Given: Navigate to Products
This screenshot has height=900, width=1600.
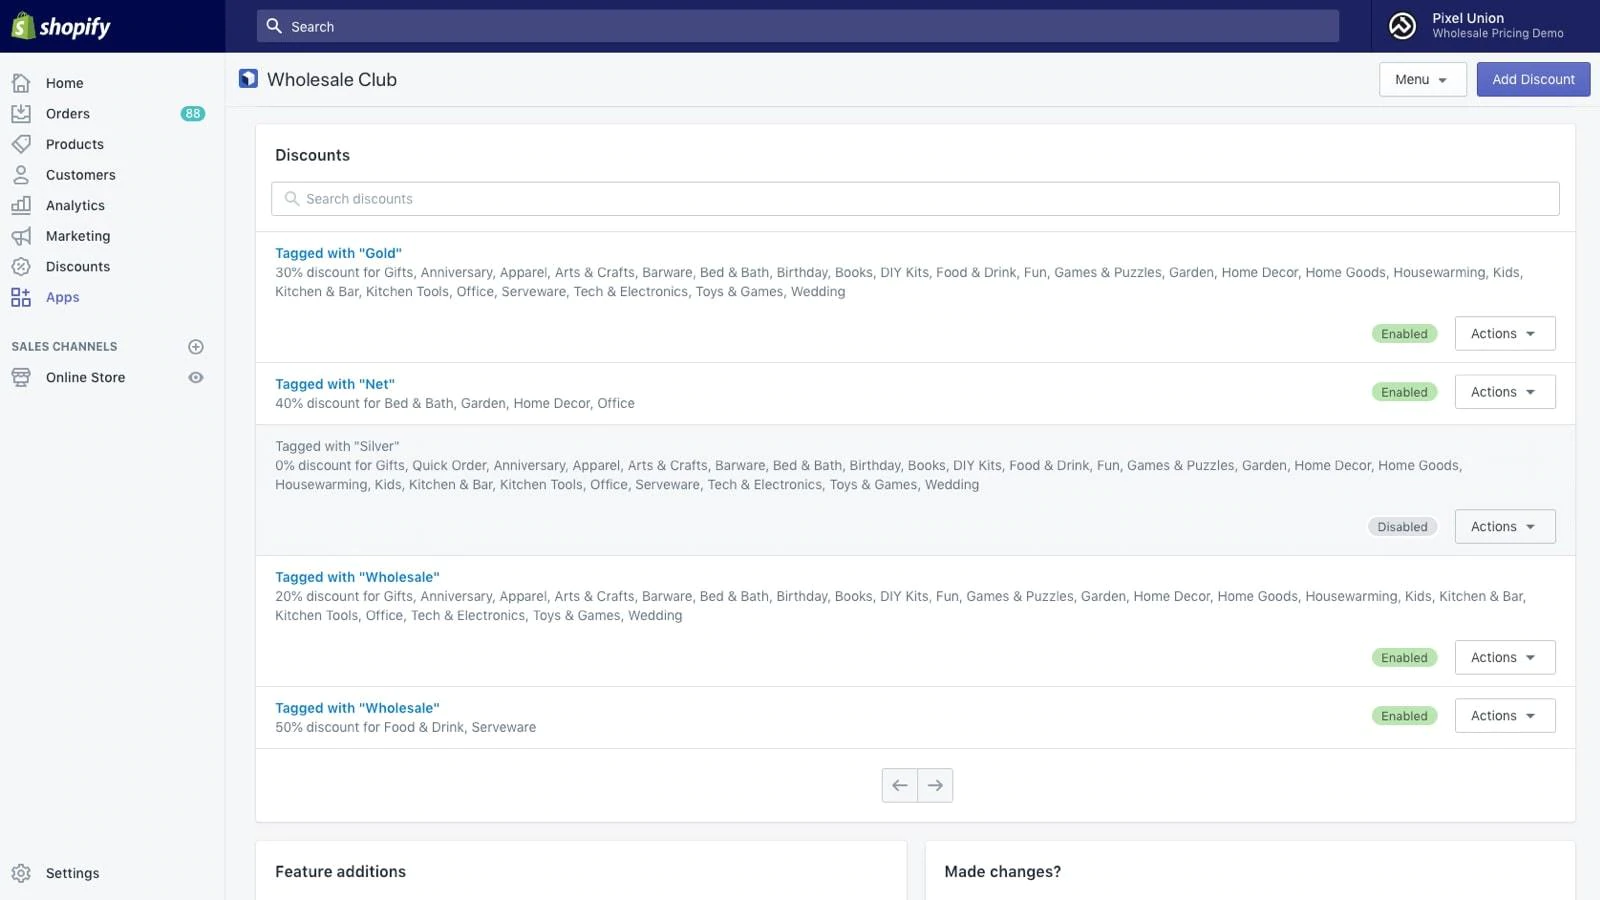Looking at the screenshot, I should (75, 144).
